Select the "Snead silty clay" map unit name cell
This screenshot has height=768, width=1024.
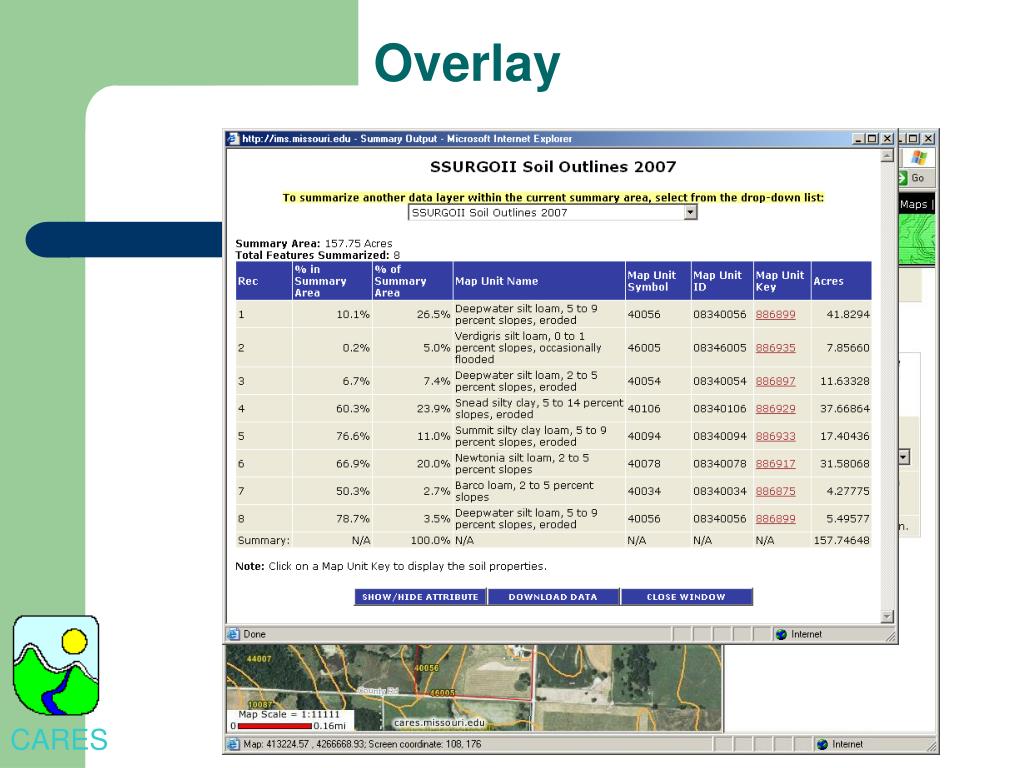539,409
